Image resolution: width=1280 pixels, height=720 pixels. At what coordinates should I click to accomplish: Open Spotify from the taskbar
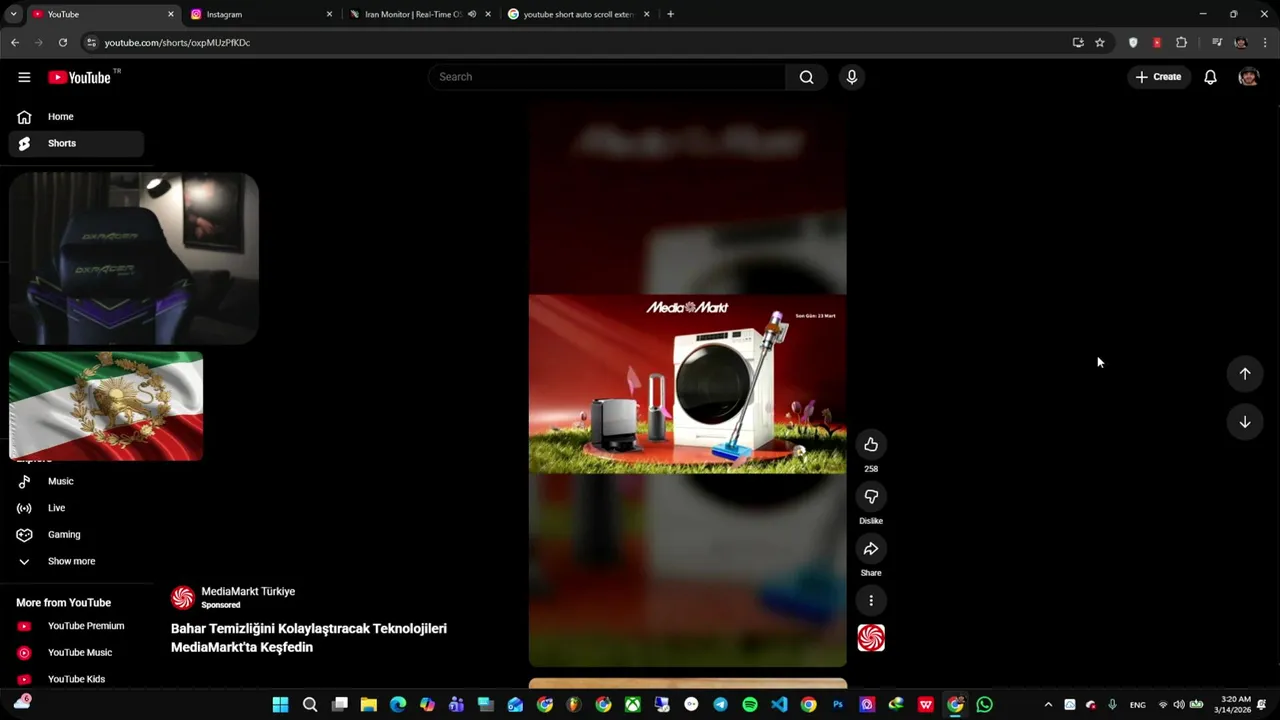click(x=750, y=705)
